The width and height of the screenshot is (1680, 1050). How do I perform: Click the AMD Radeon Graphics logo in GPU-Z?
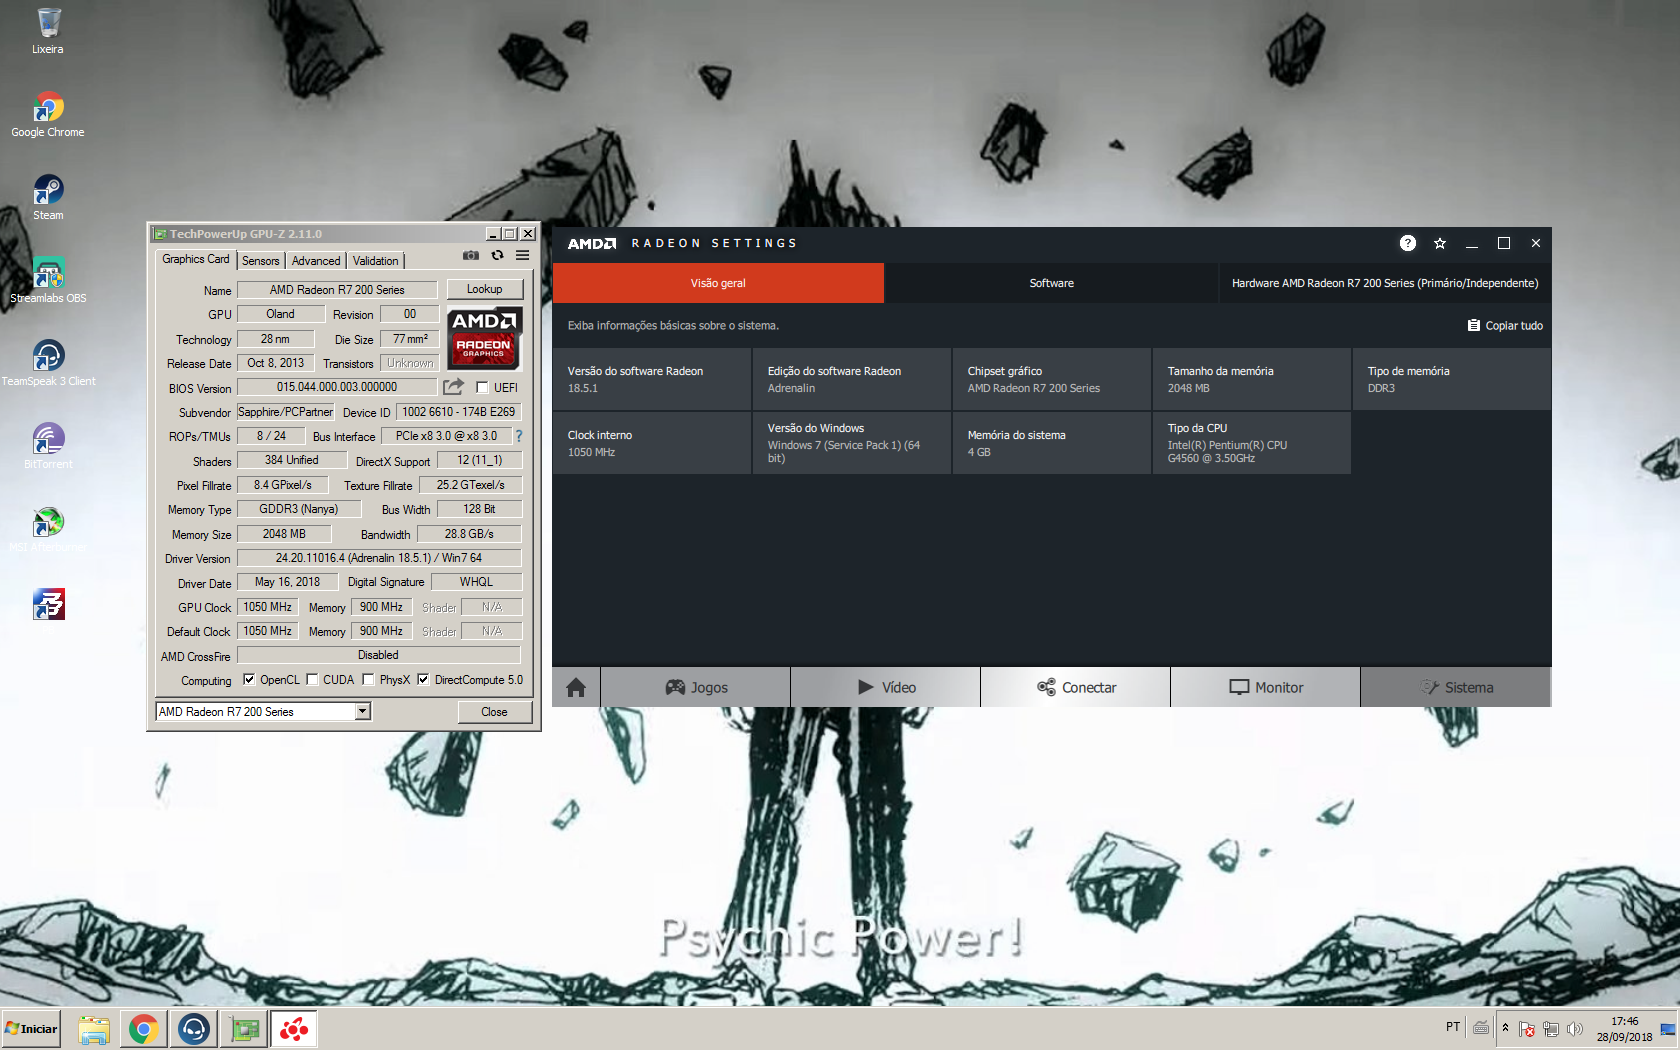coord(484,338)
